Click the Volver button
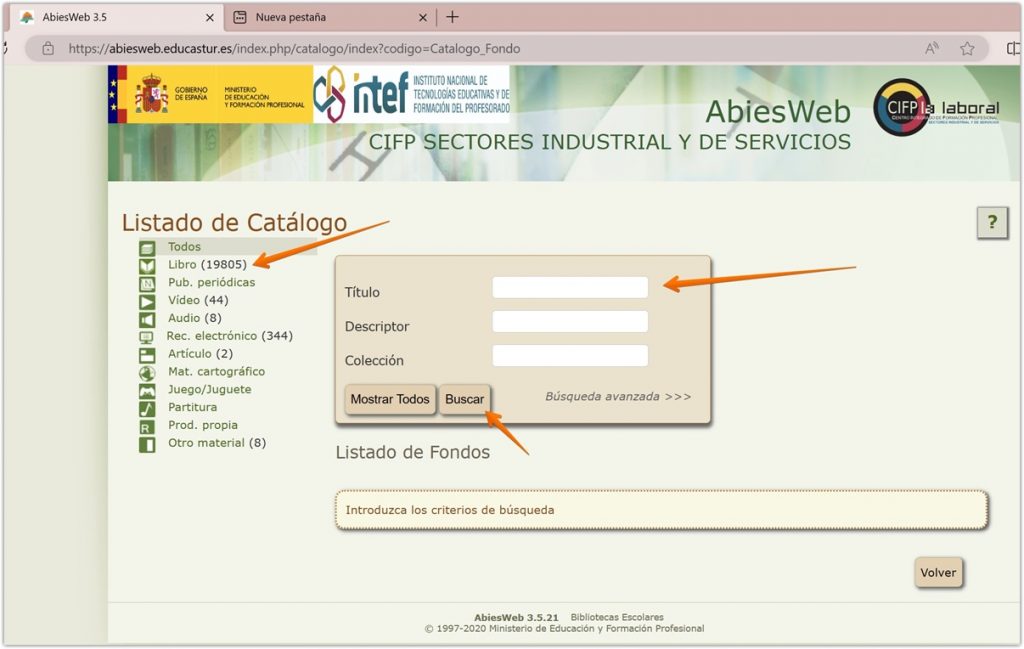 point(938,573)
